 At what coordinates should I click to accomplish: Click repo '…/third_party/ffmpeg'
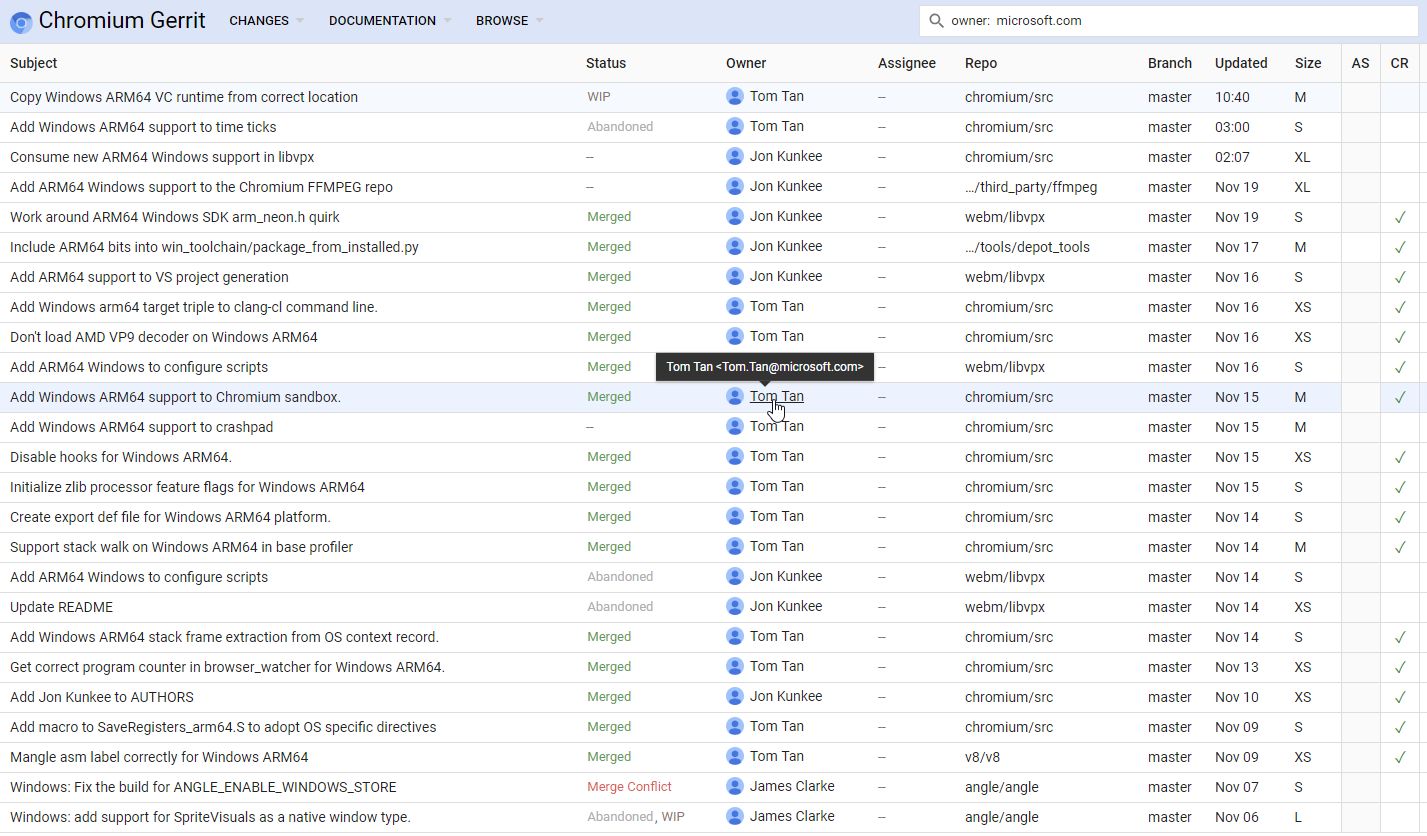click(1031, 187)
